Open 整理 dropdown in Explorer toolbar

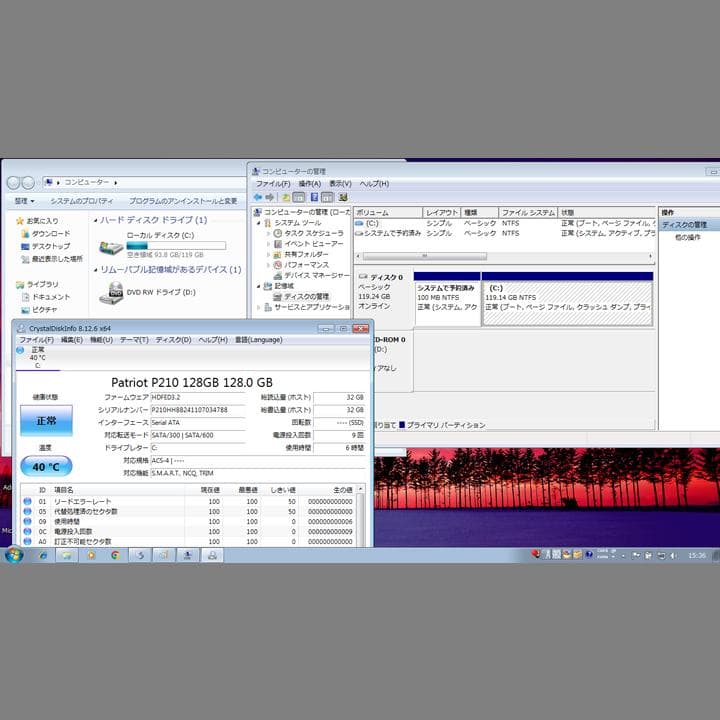coord(24,201)
